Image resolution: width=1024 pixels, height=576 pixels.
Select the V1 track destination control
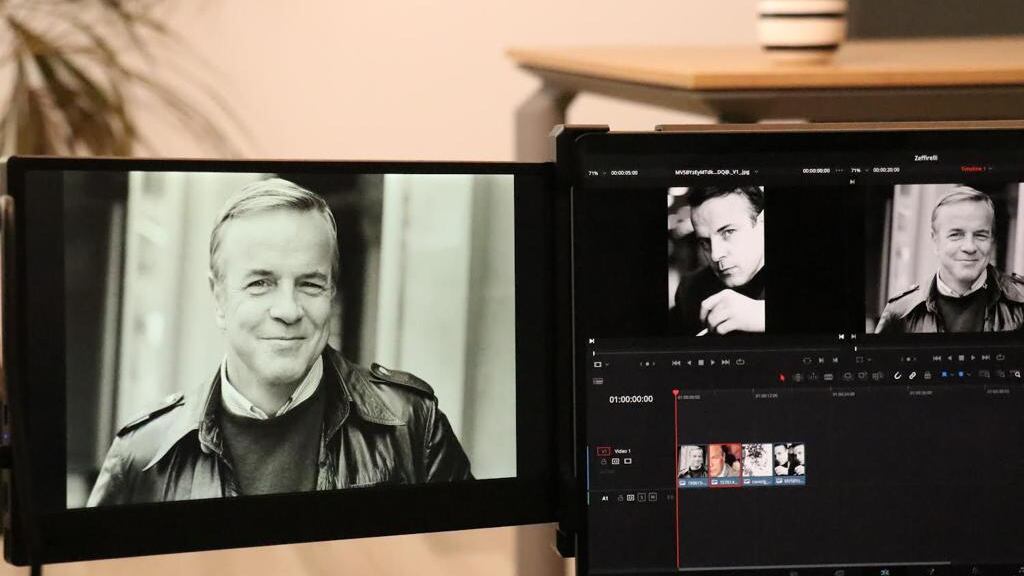pyautogui.click(x=603, y=451)
